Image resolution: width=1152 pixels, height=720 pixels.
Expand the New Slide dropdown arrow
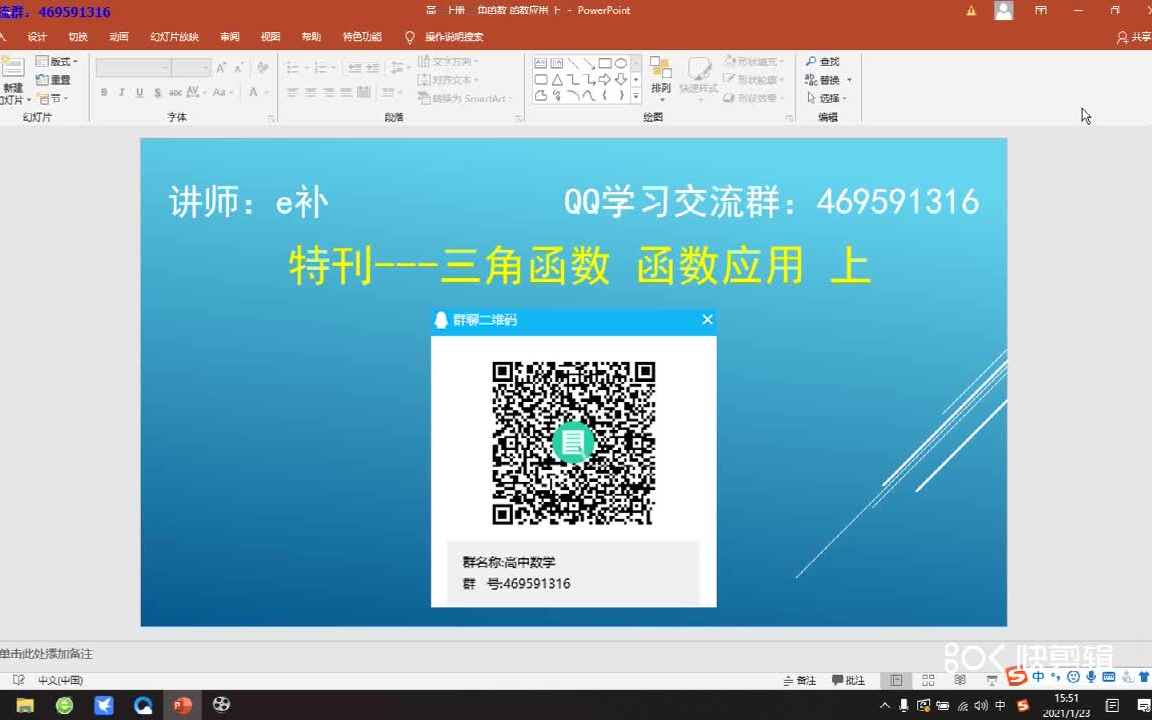pos(30,99)
